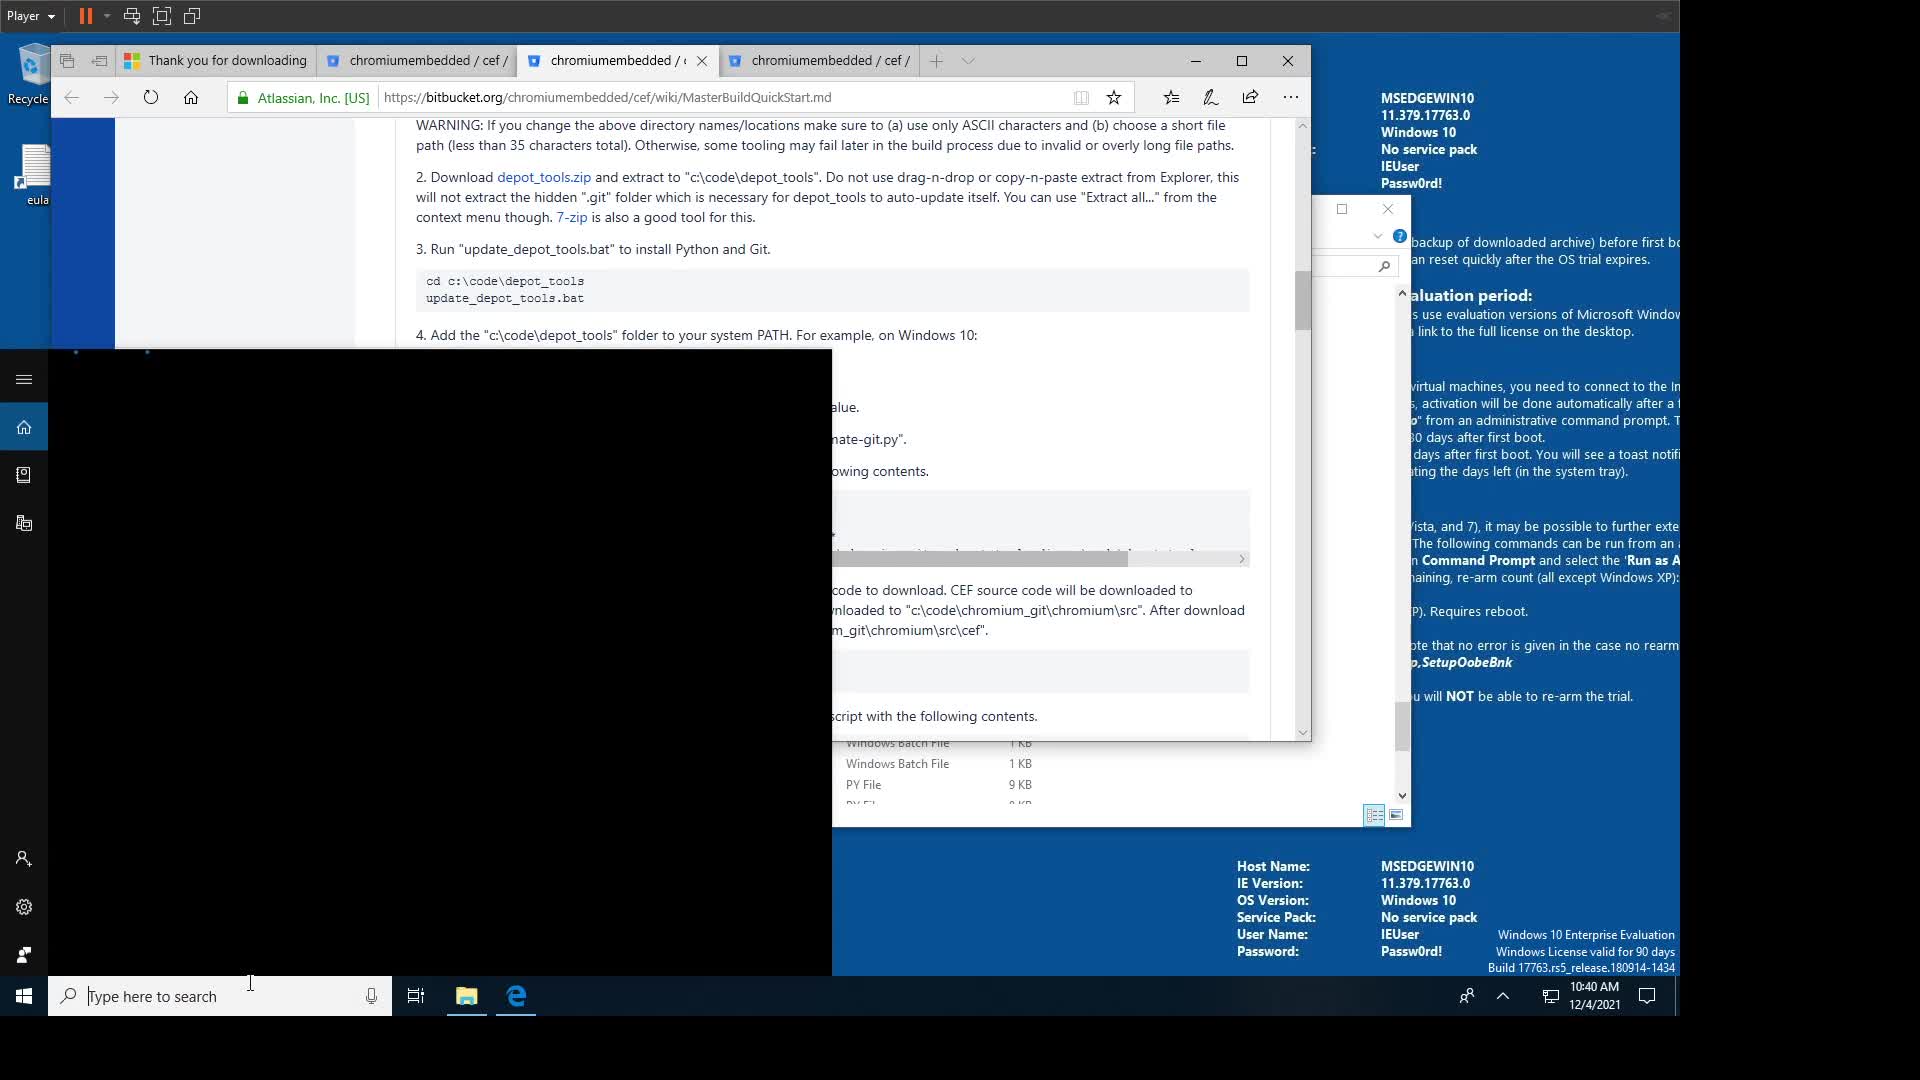Screen dimensions: 1920x1080
Task: Open a new browser tab
Action: tap(936, 61)
